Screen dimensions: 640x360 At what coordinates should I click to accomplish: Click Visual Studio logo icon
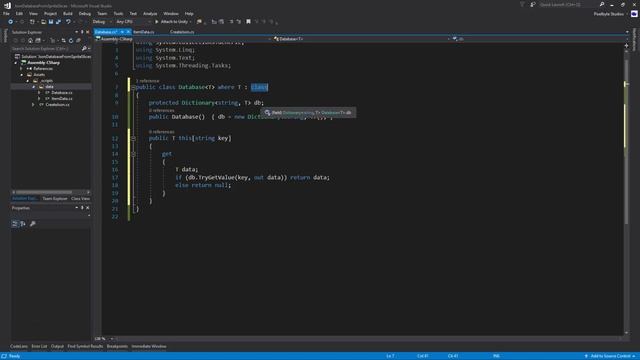[7, 5]
